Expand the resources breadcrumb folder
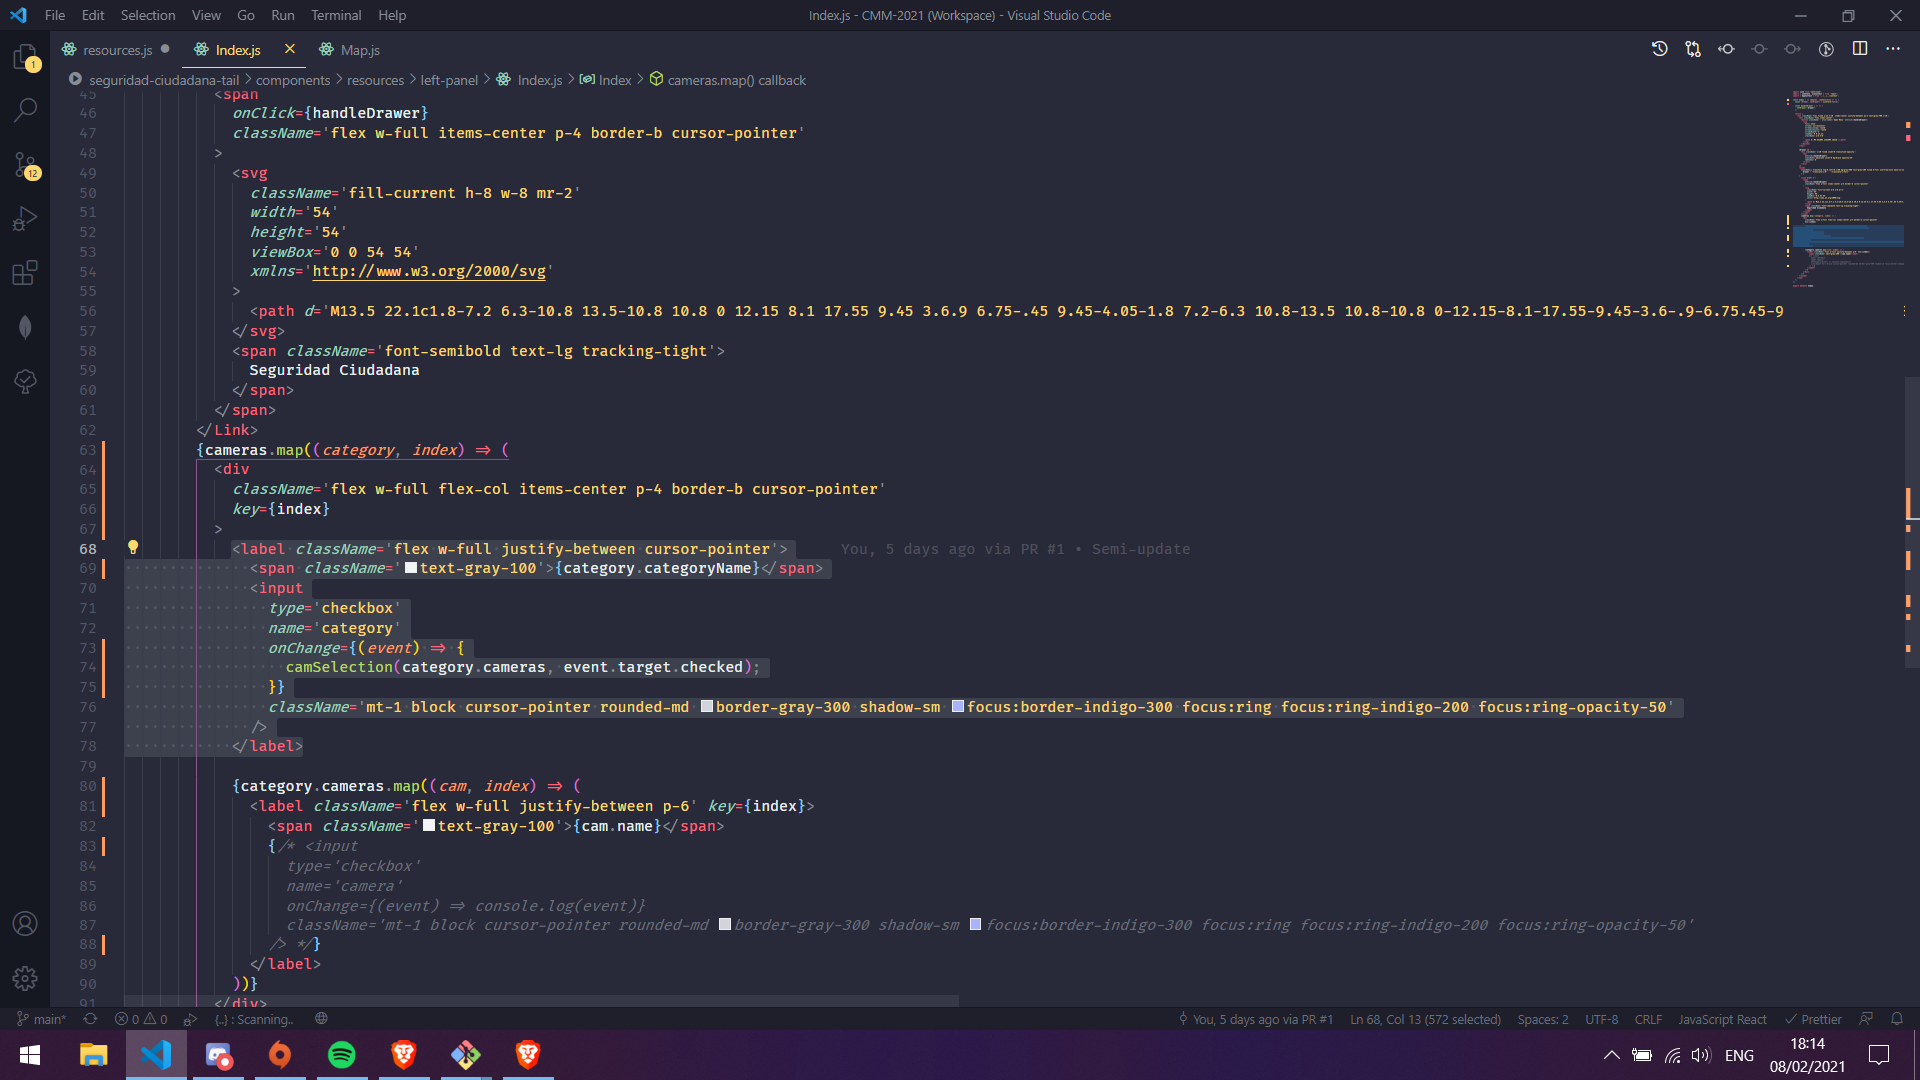Screen dimensions: 1920x1080 (375, 80)
